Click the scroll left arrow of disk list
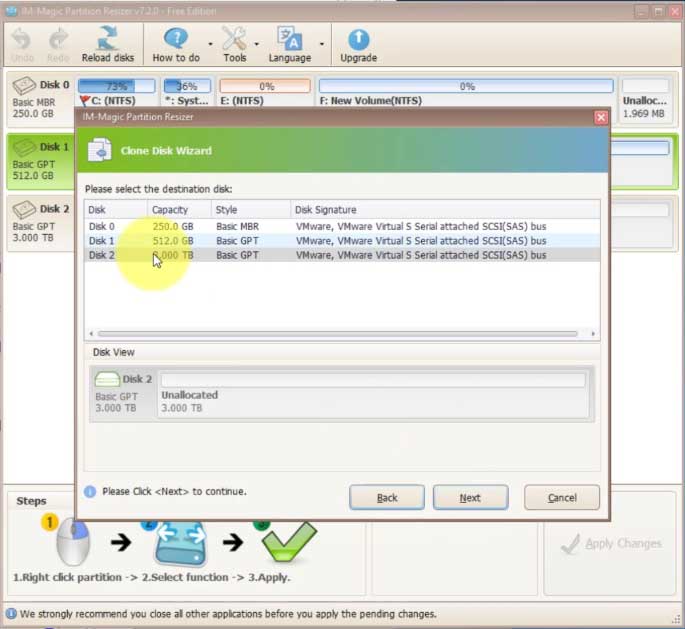685x629 pixels. (x=91, y=334)
